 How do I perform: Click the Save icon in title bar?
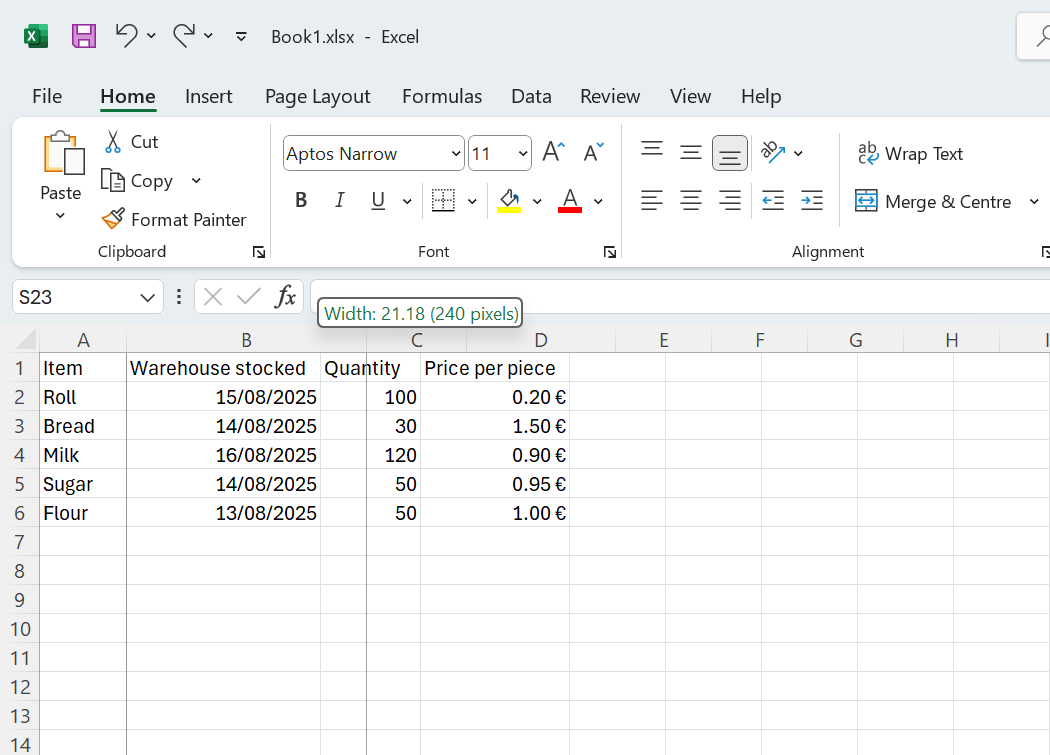[x=84, y=36]
